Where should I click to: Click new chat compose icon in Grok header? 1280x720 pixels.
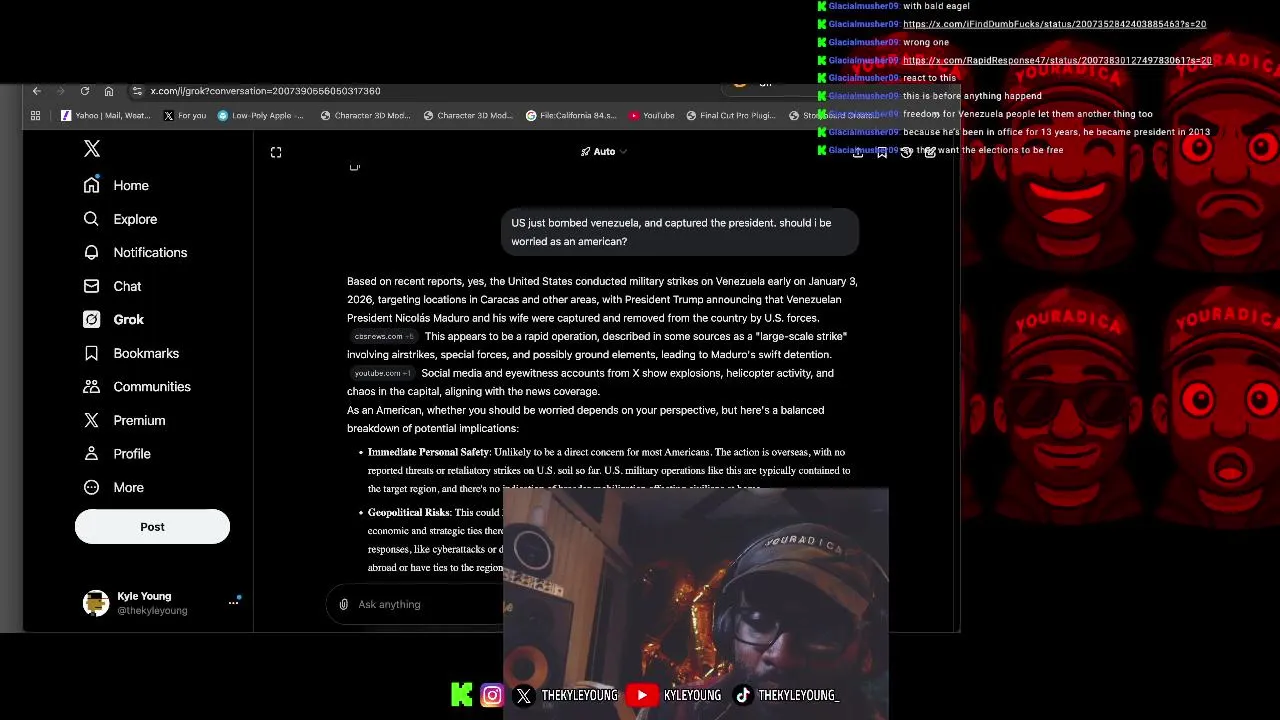[x=930, y=152]
